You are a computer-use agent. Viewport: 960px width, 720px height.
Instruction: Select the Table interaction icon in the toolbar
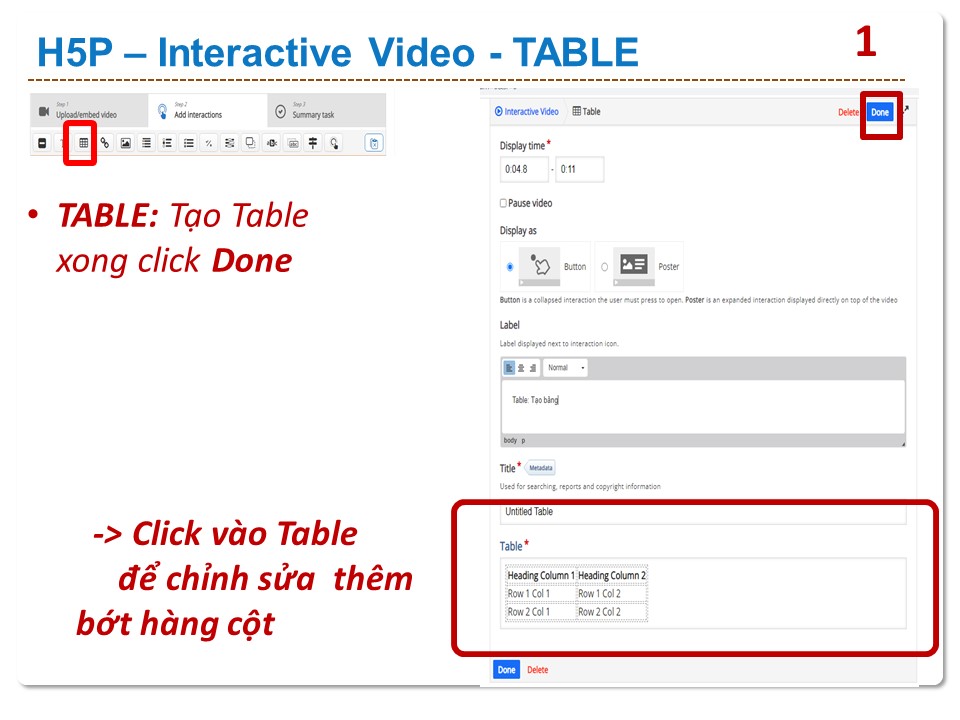click(x=83, y=143)
